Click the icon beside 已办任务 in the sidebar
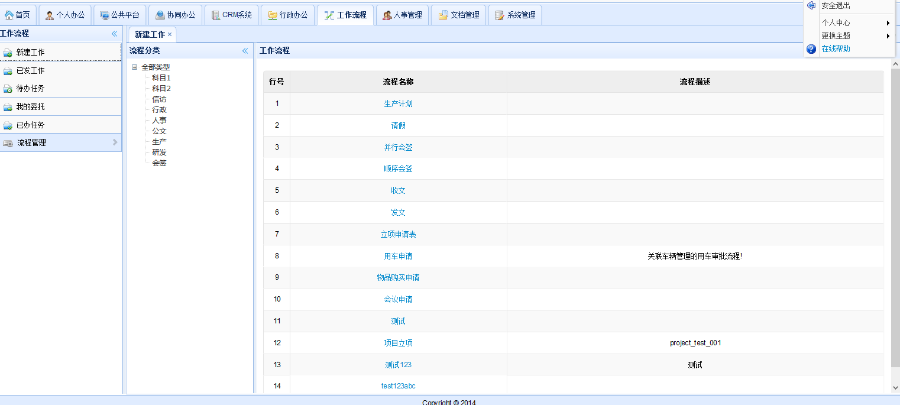900x405 pixels. [x=7, y=125]
